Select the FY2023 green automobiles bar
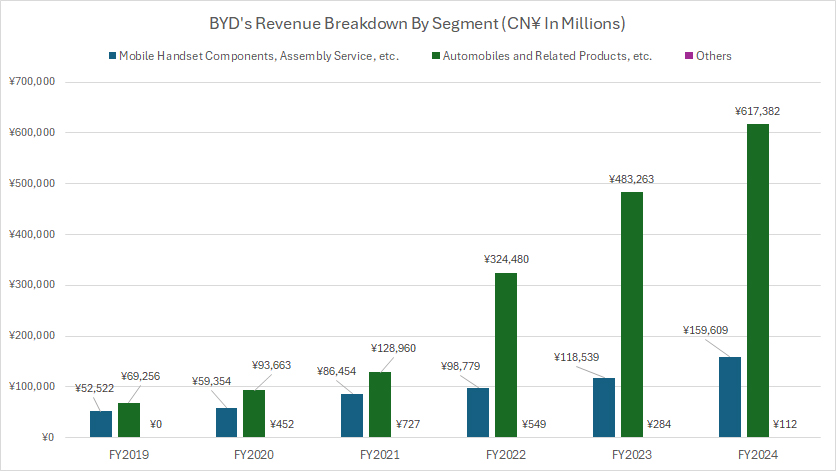This screenshot has width=836, height=471. click(632, 315)
